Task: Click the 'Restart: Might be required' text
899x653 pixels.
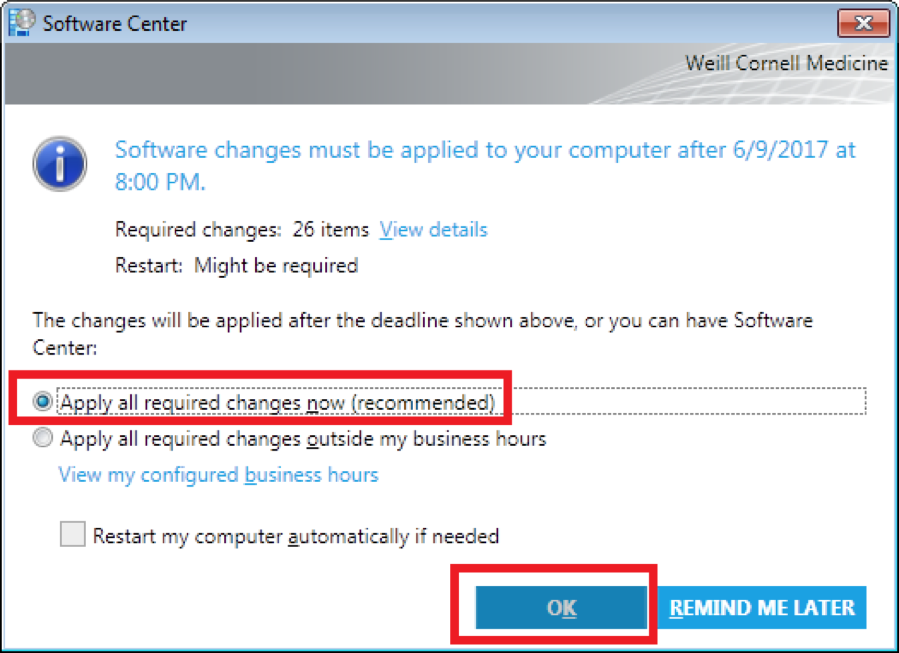Action: click(x=237, y=266)
